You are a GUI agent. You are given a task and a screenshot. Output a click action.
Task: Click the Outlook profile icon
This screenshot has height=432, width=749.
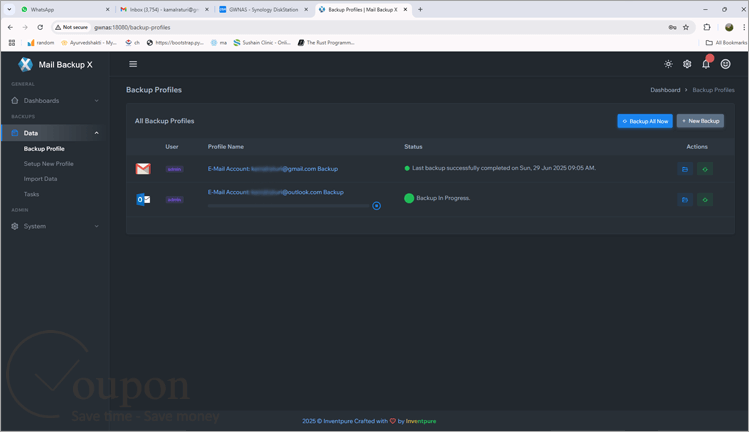coord(143,199)
